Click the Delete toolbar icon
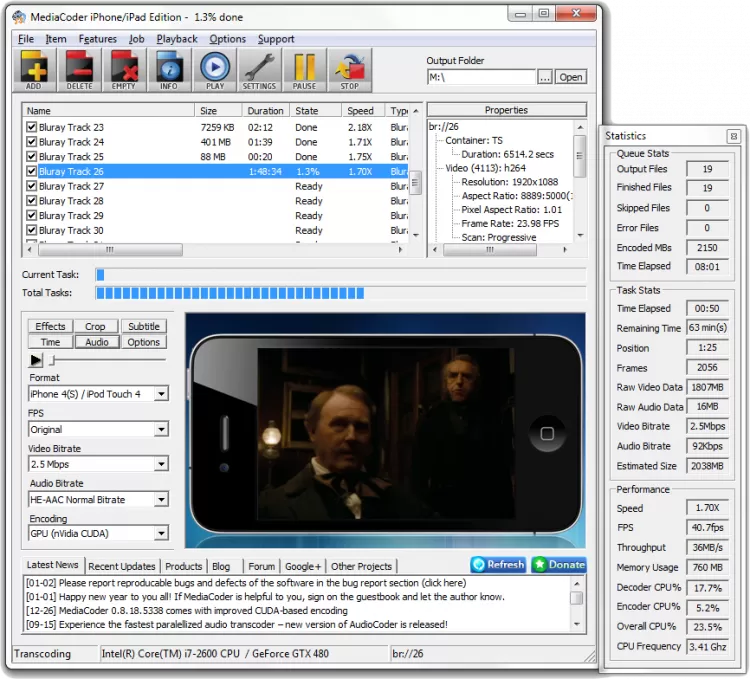Viewport: 750px width, 679px height. 79,69
